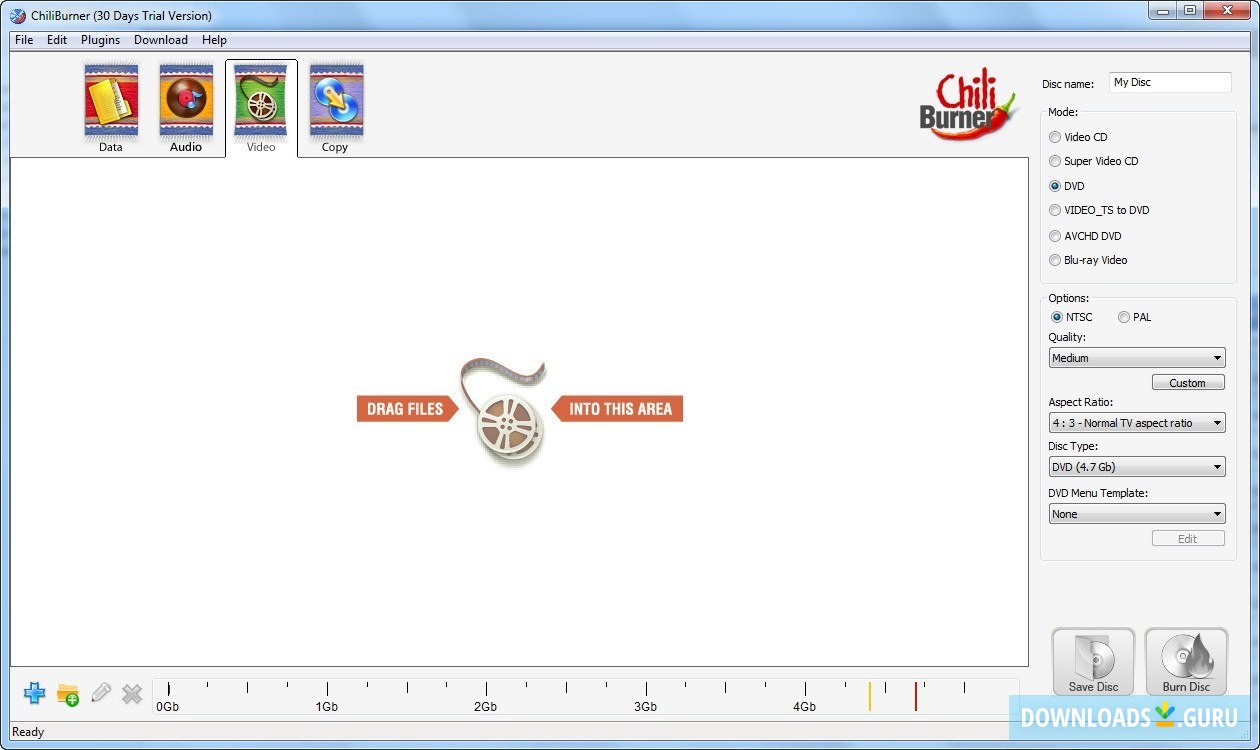Select Blu-ray Video mode
This screenshot has height=750, width=1260.
click(x=1088, y=260)
